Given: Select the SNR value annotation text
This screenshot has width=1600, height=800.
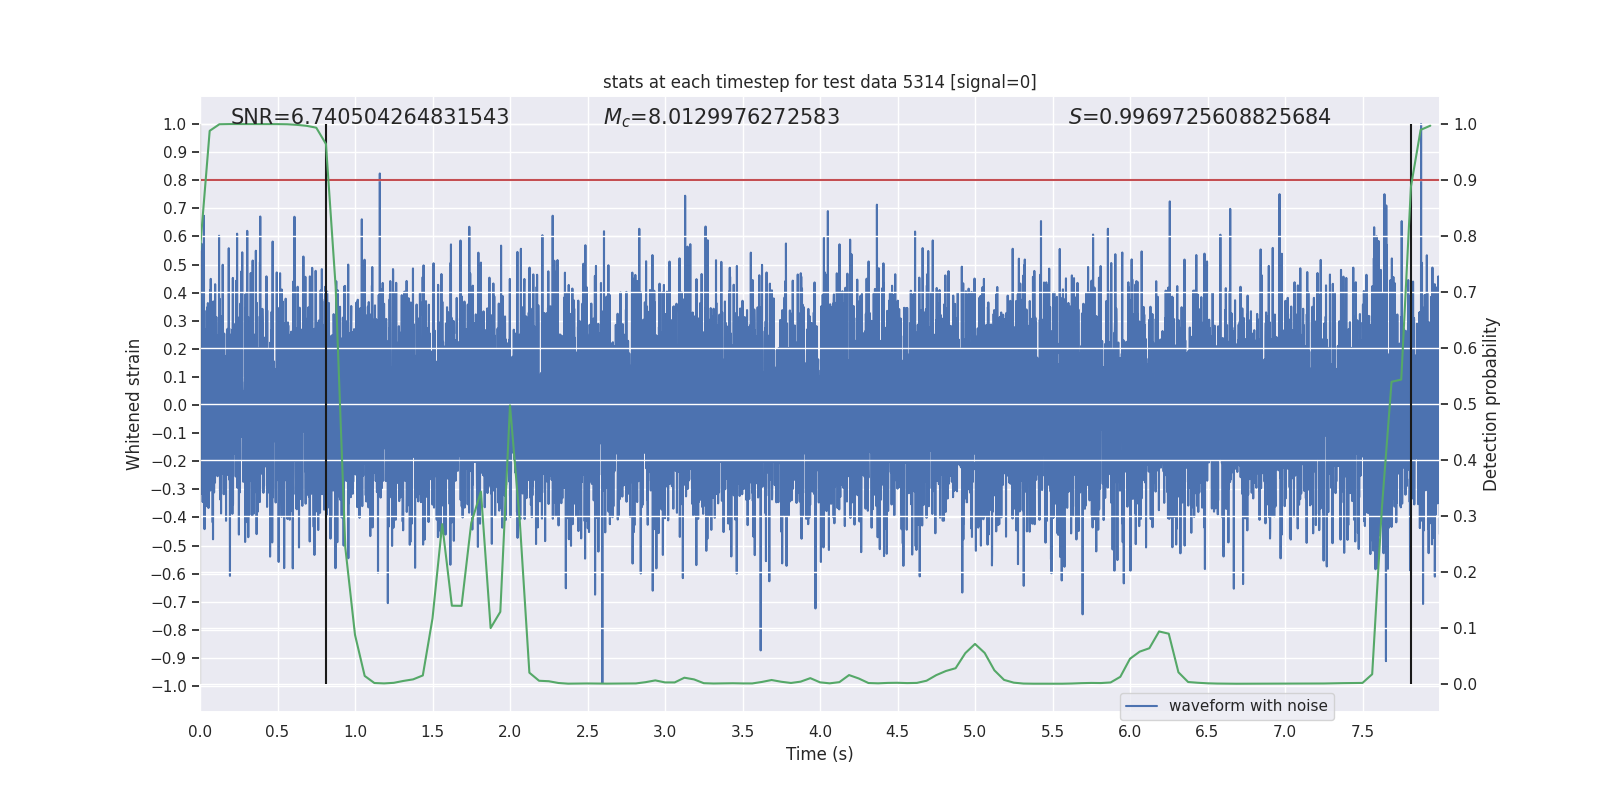Looking at the screenshot, I should (x=370, y=117).
